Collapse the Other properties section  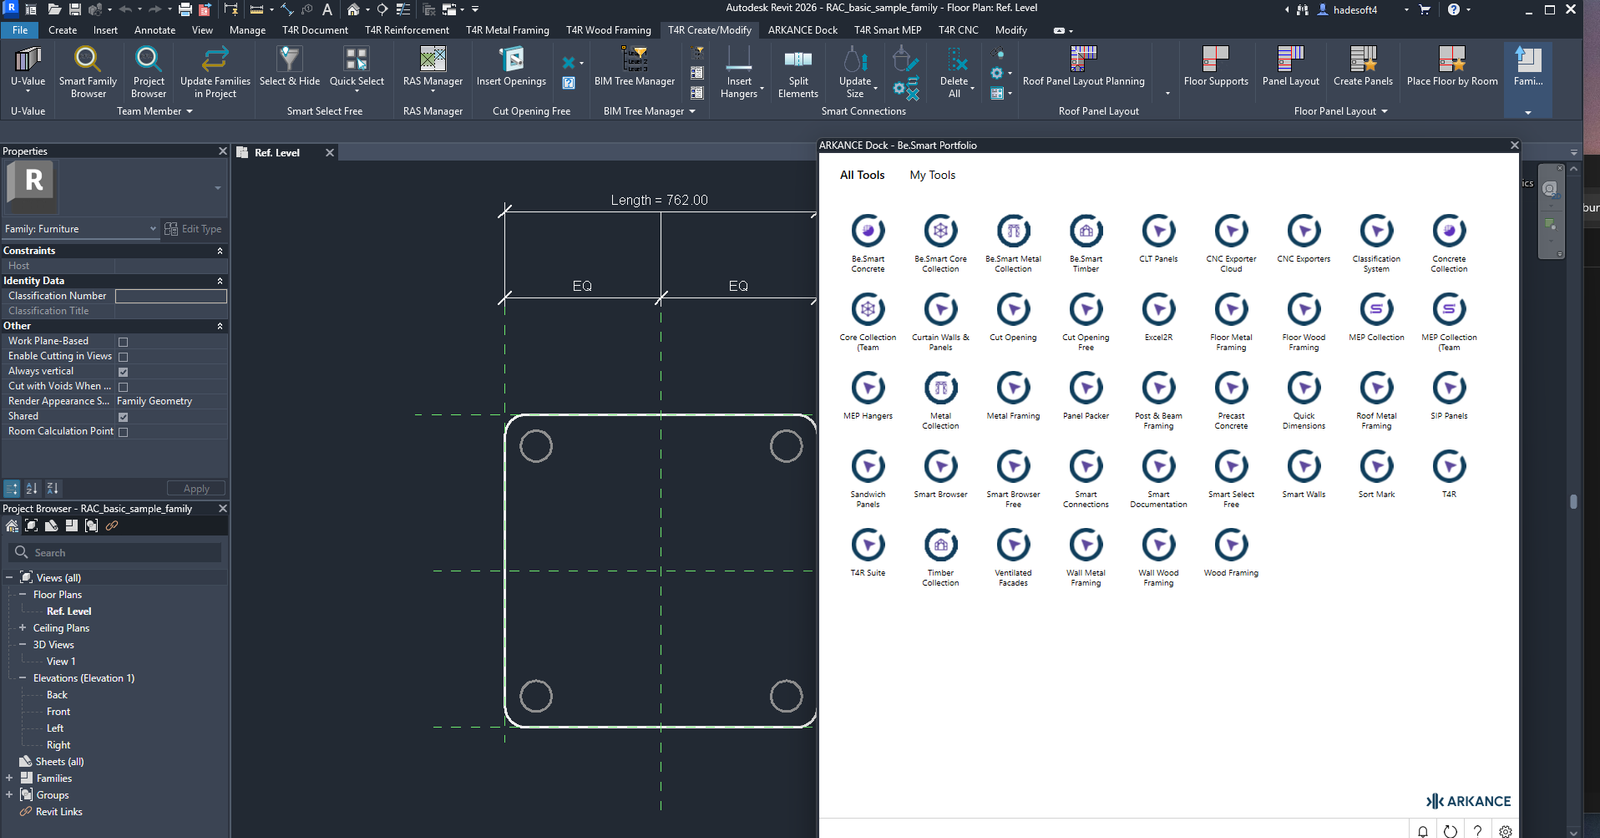pos(220,326)
